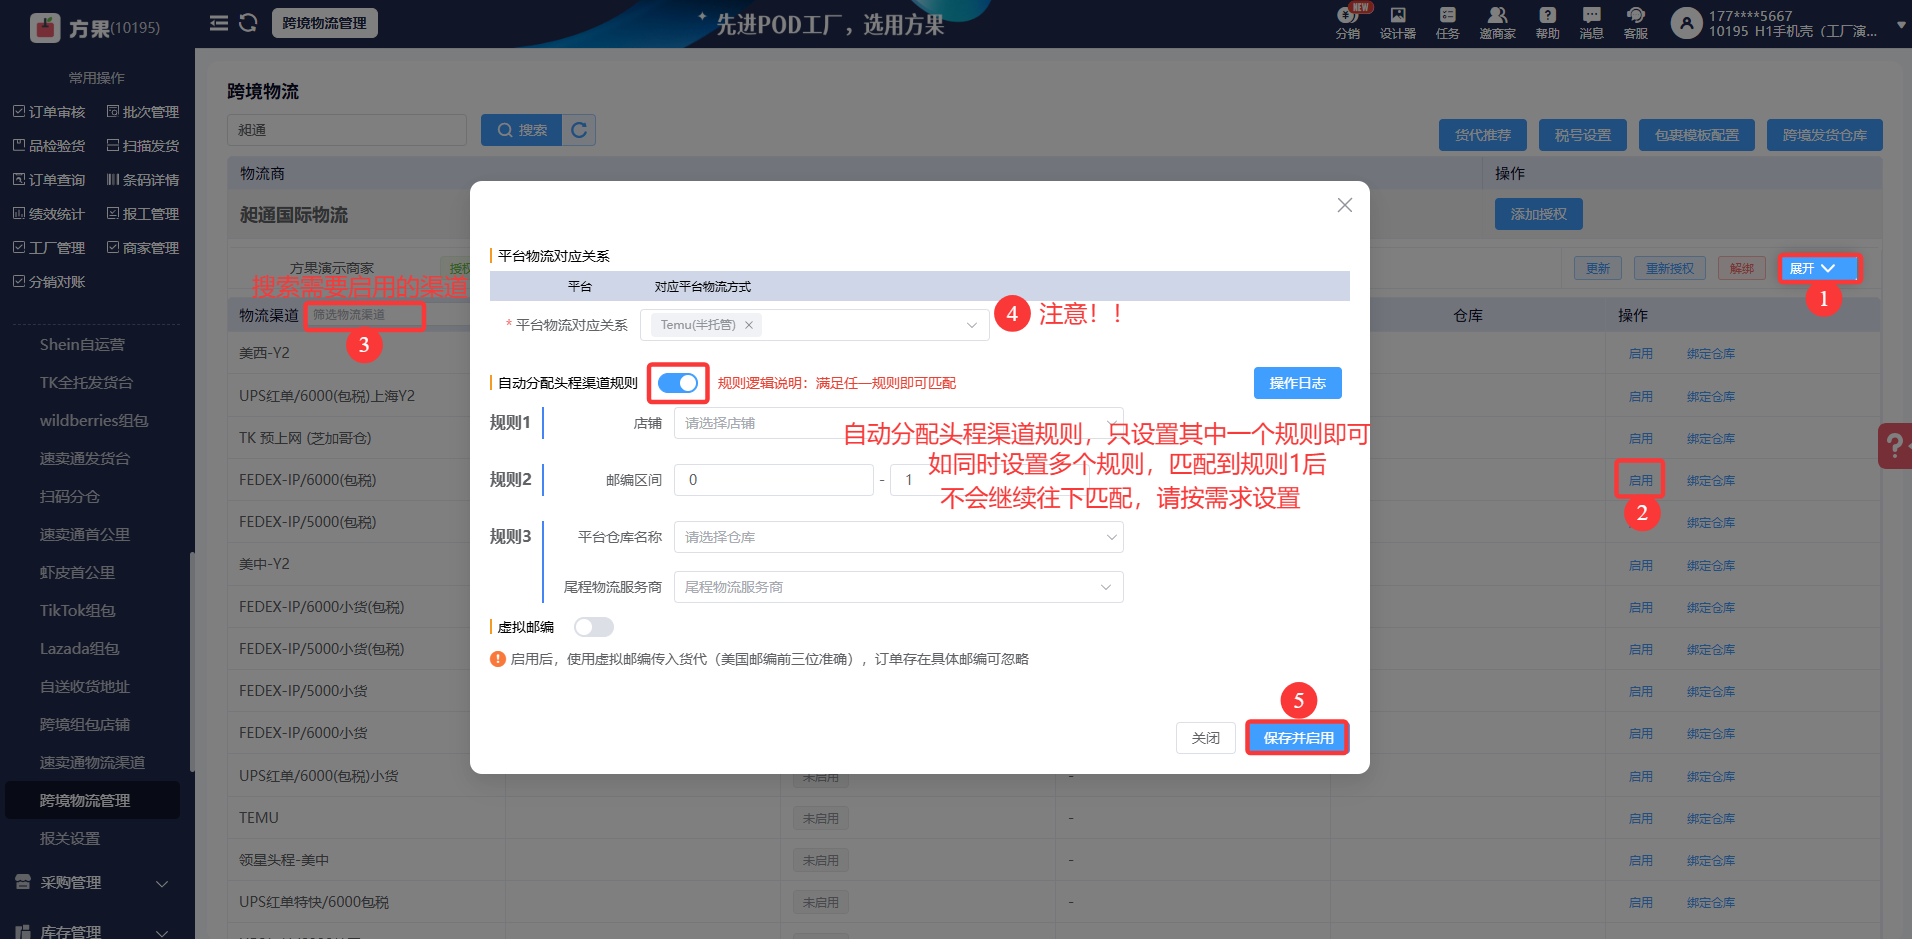Image resolution: width=1912 pixels, height=939 pixels.
Task: Click the 保存并启用 button
Action: pos(1297,737)
